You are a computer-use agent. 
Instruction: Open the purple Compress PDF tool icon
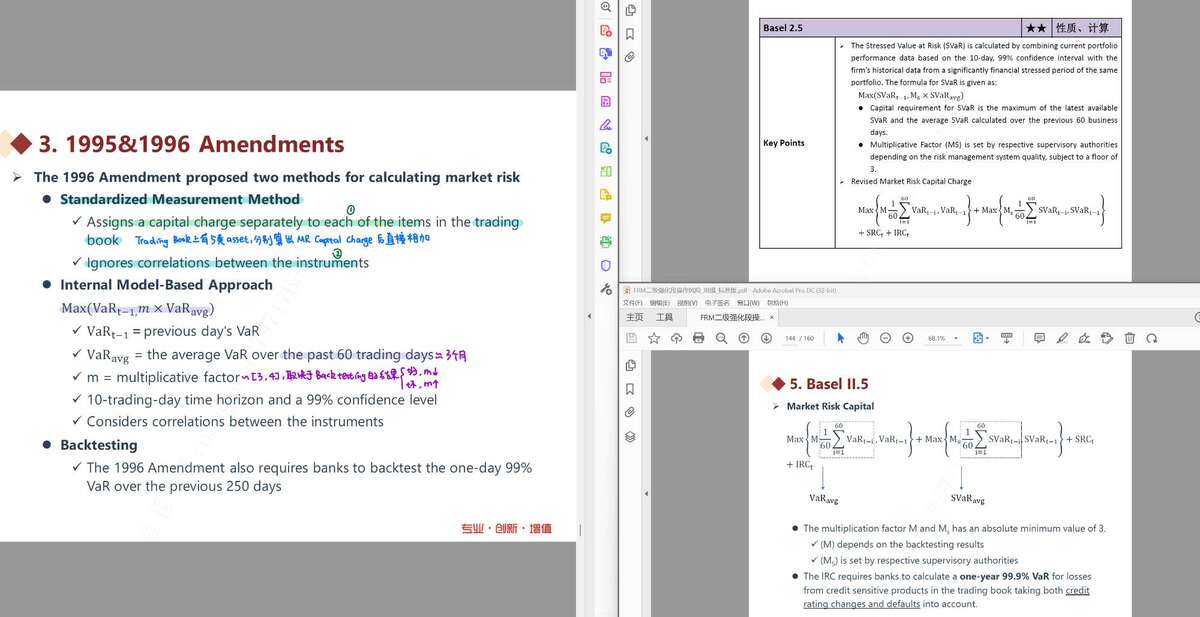[605, 101]
